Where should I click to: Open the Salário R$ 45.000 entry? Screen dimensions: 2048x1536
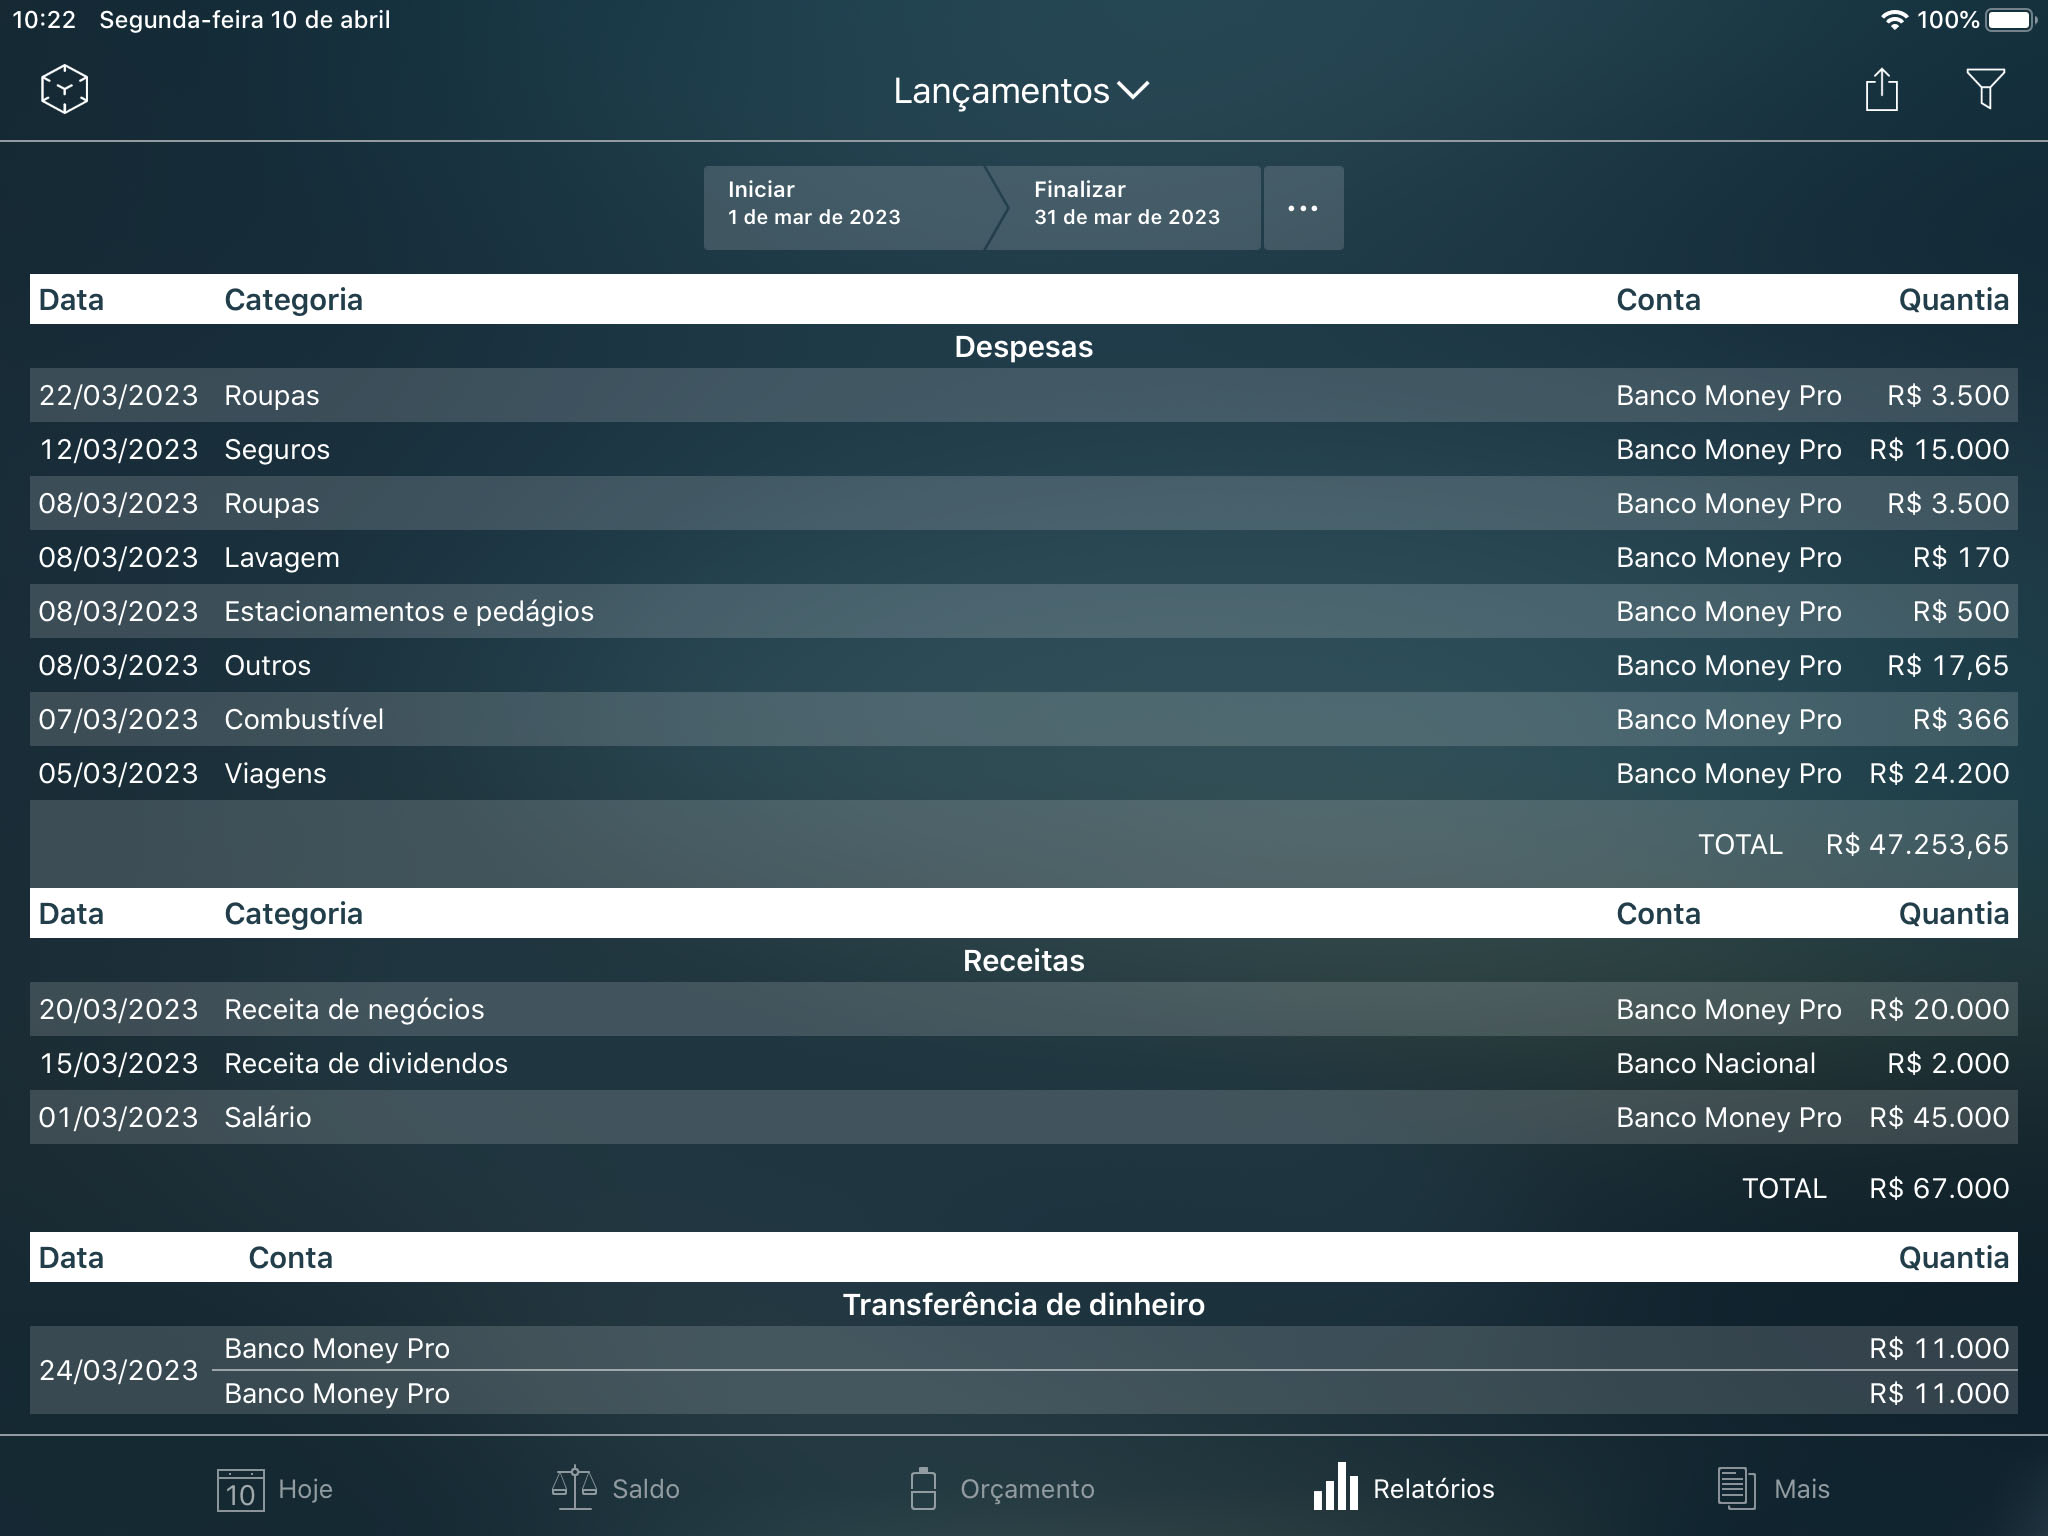(1024, 1117)
